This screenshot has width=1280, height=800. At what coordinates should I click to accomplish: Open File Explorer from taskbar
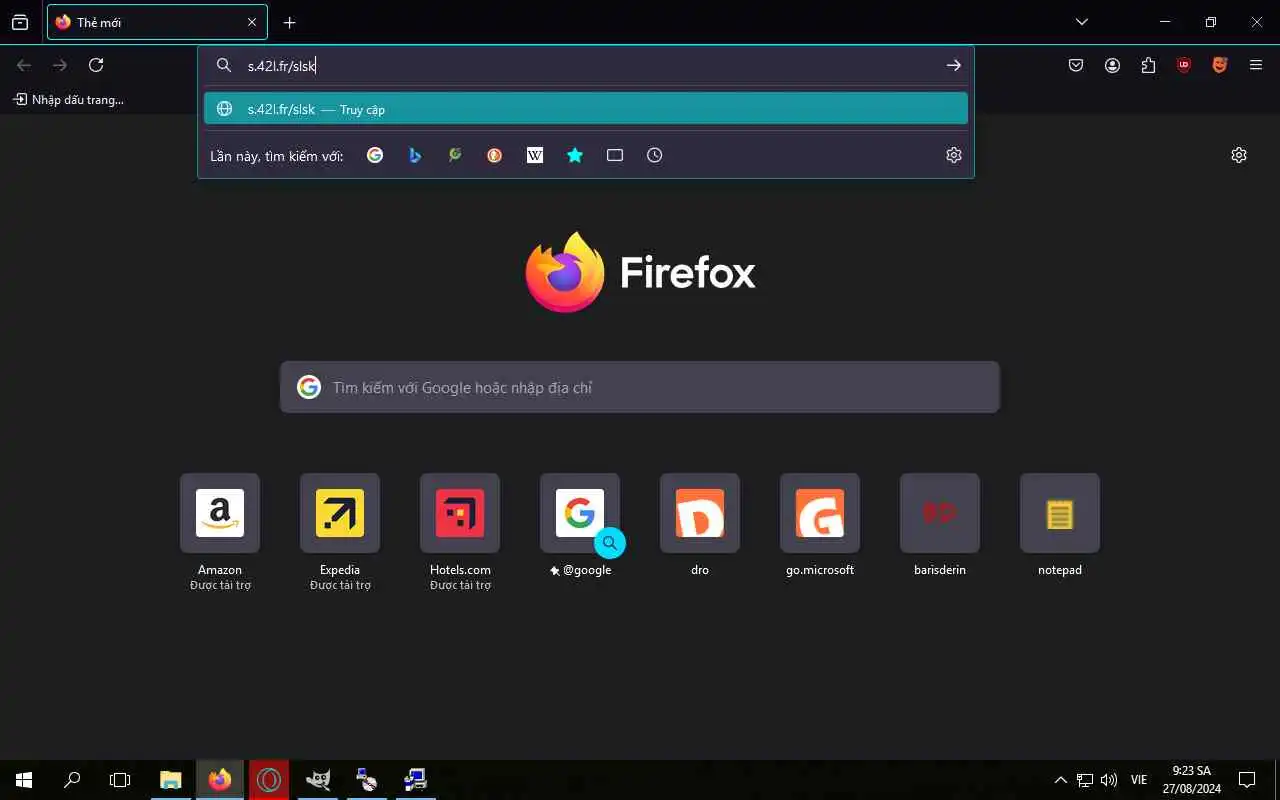click(171, 780)
